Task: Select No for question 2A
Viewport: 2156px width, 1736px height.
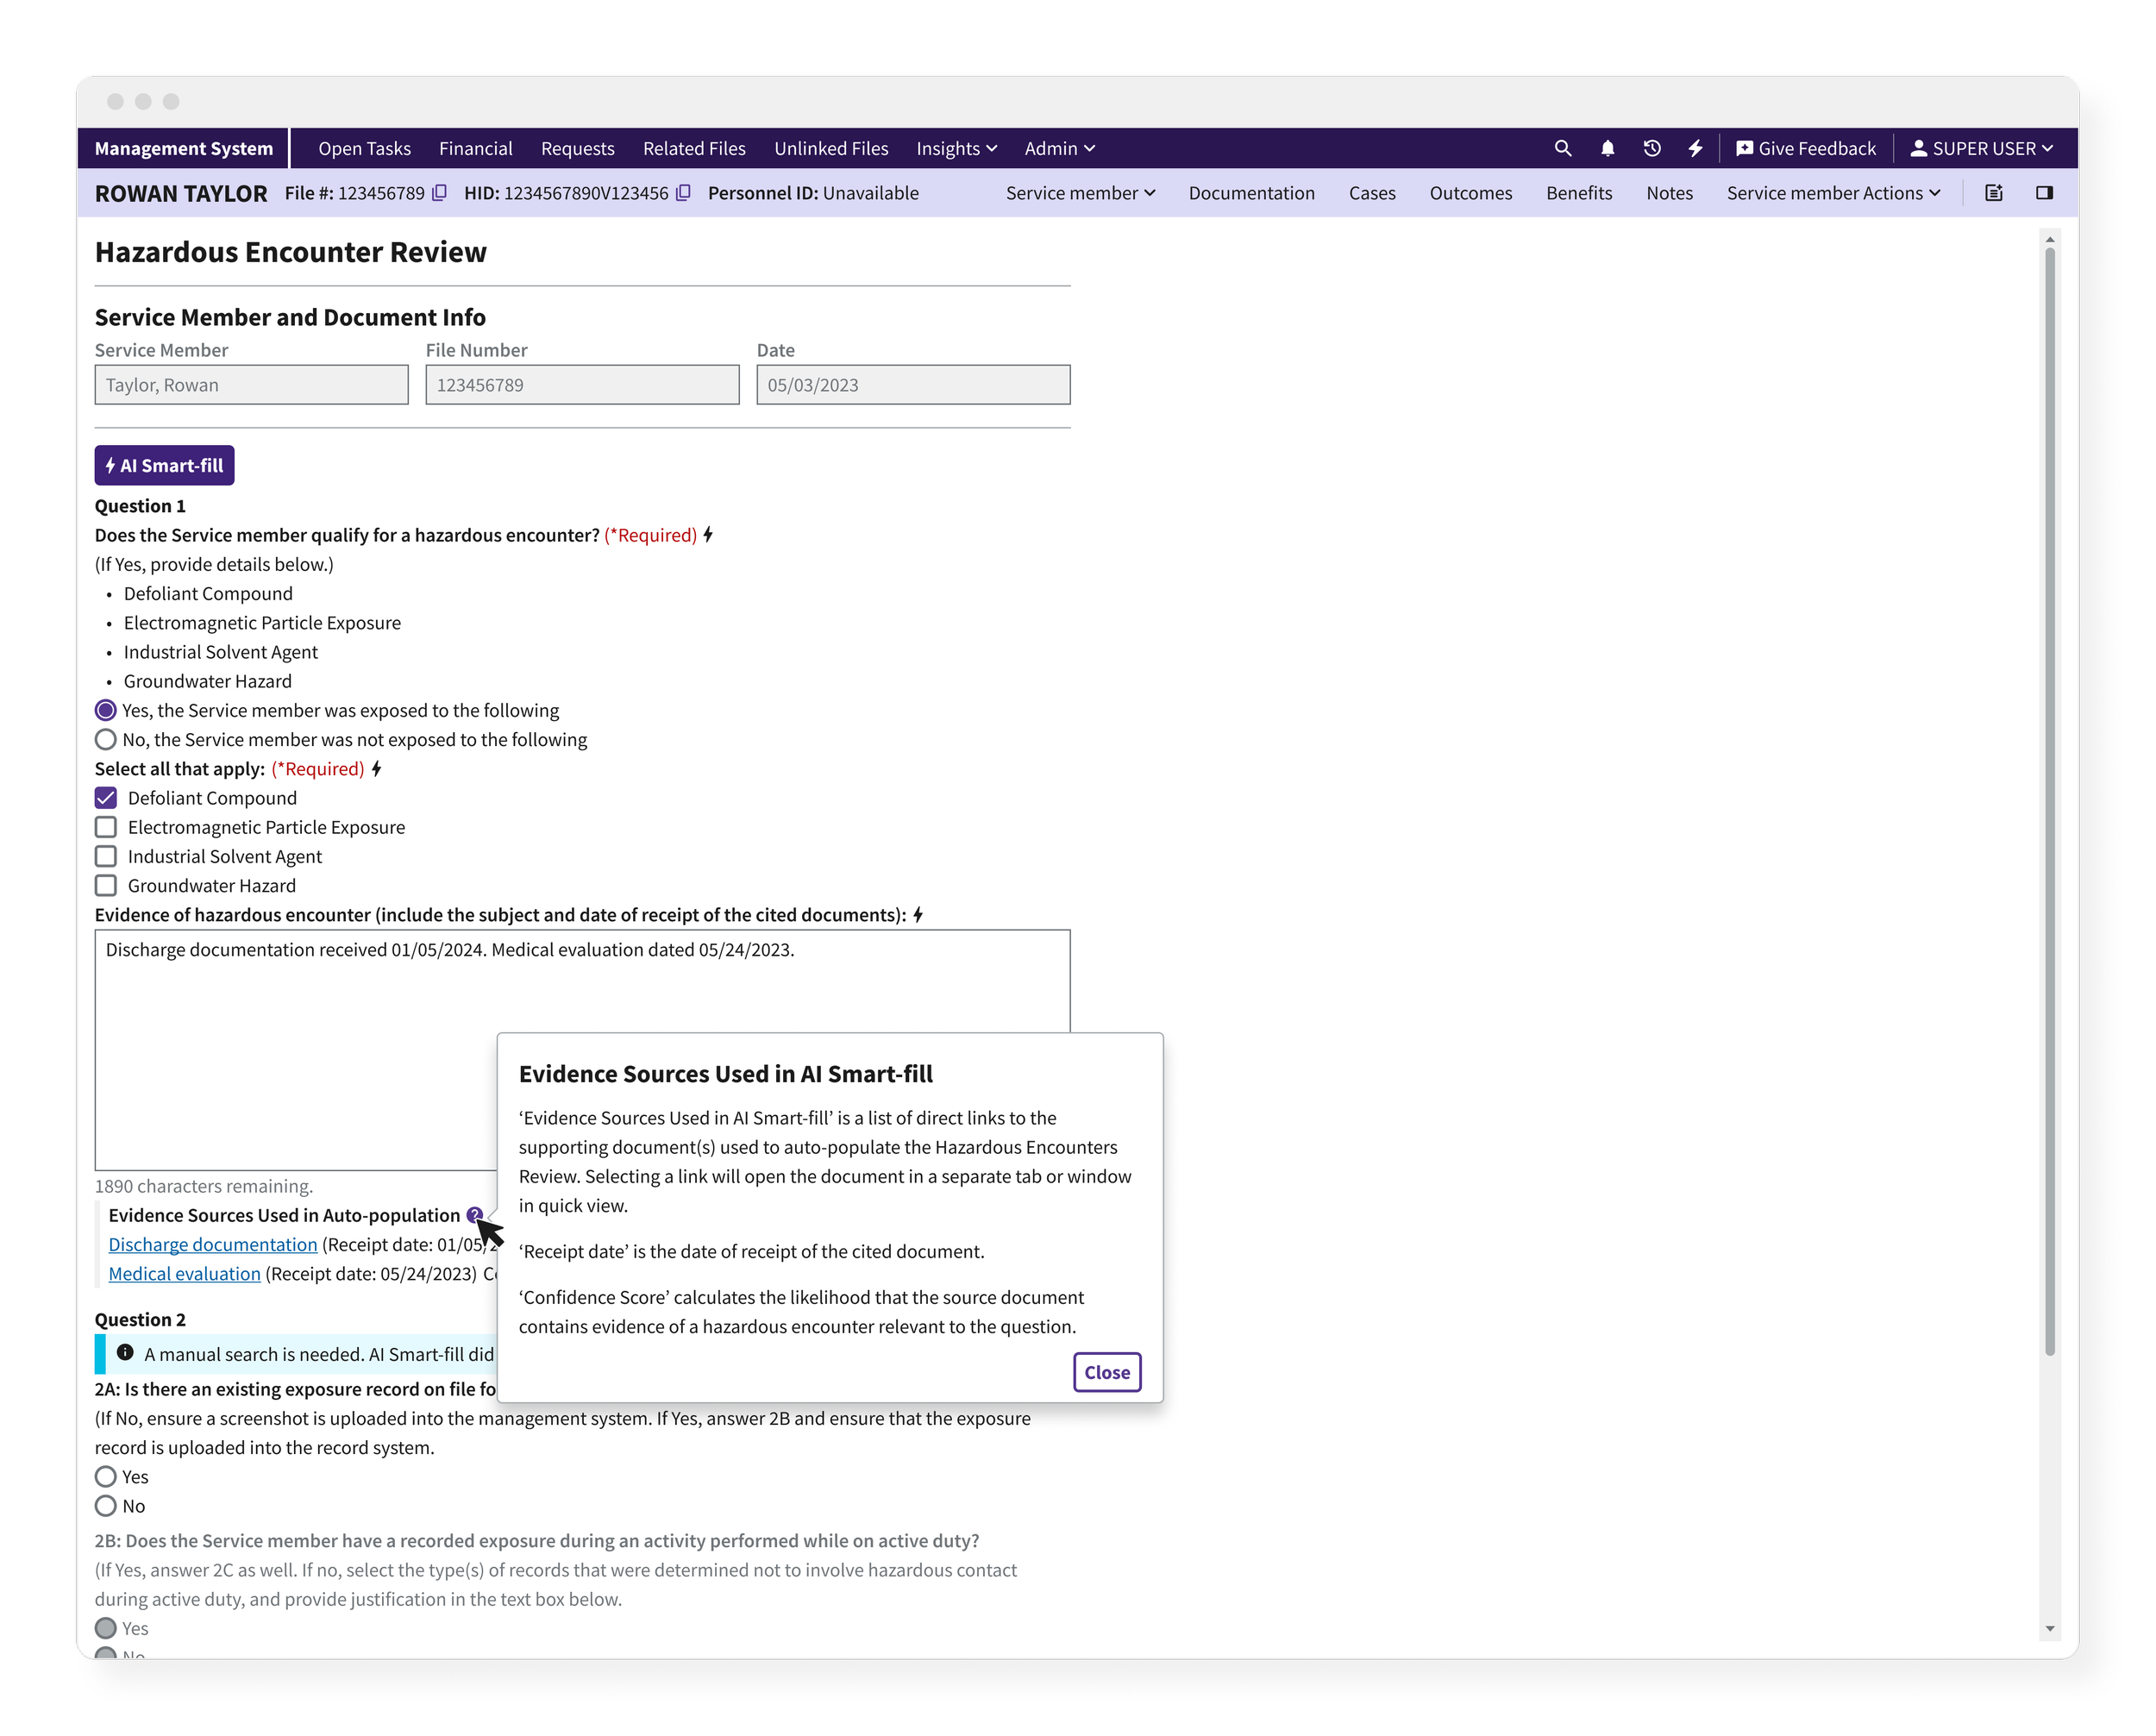Action: tap(105, 1505)
